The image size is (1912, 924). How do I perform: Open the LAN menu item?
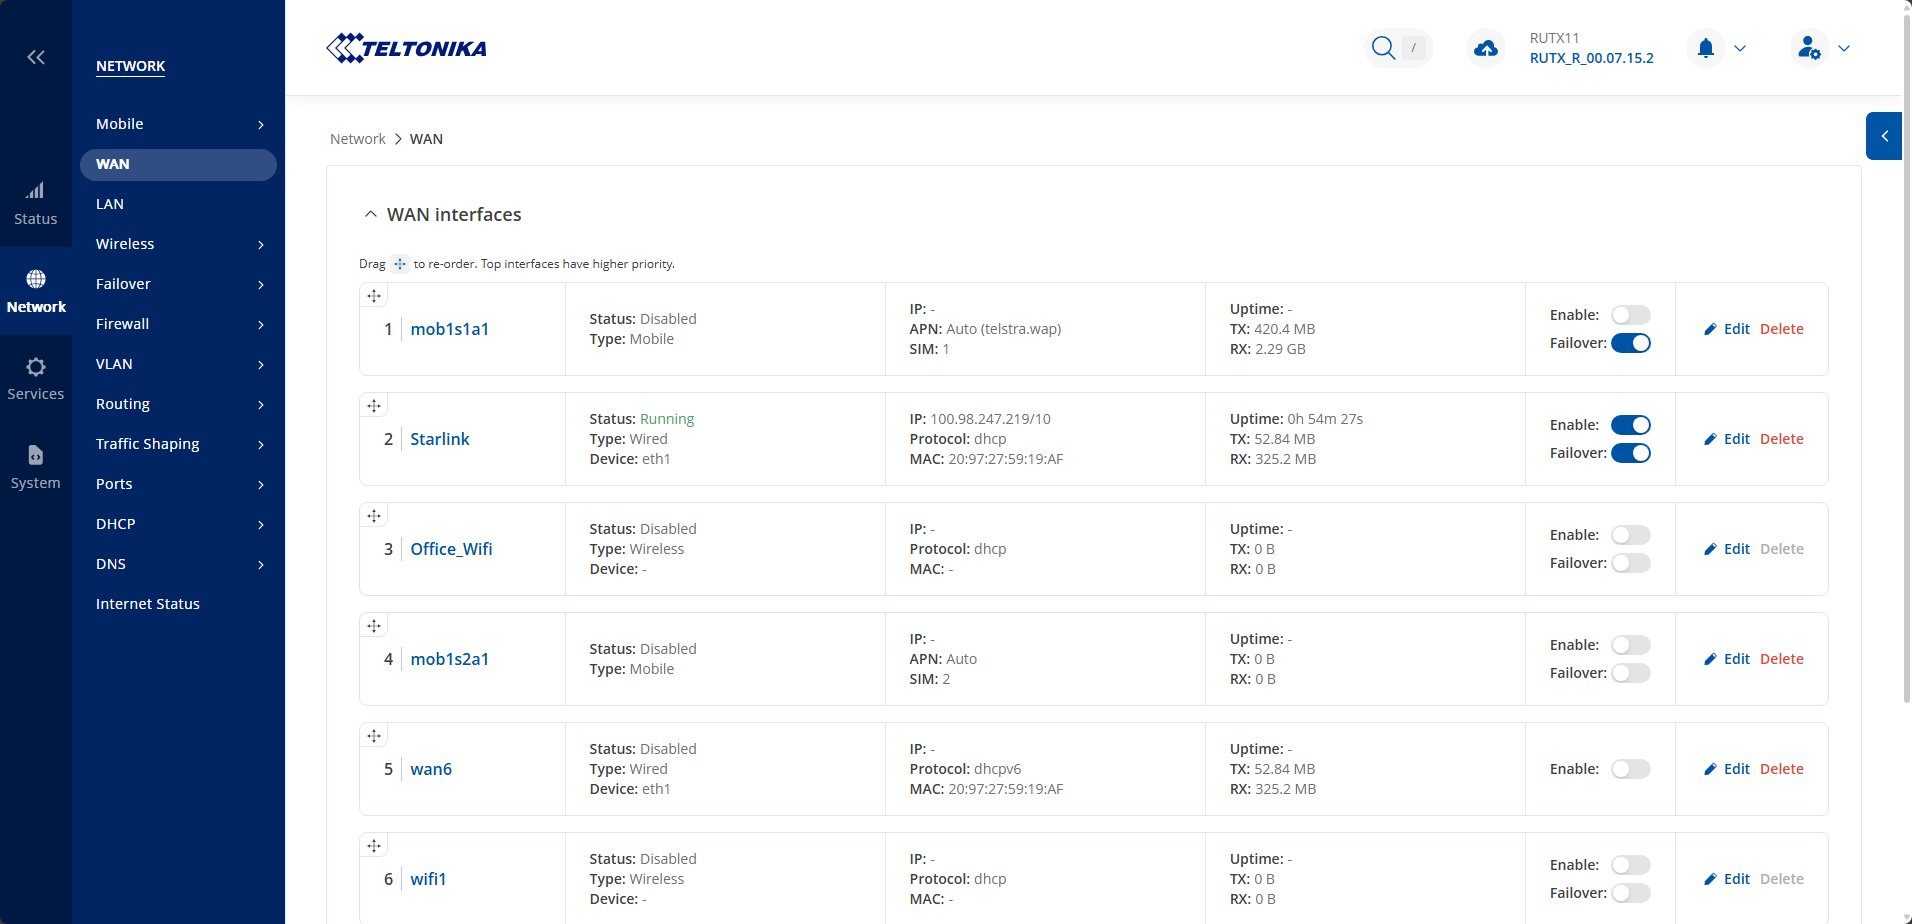[110, 204]
